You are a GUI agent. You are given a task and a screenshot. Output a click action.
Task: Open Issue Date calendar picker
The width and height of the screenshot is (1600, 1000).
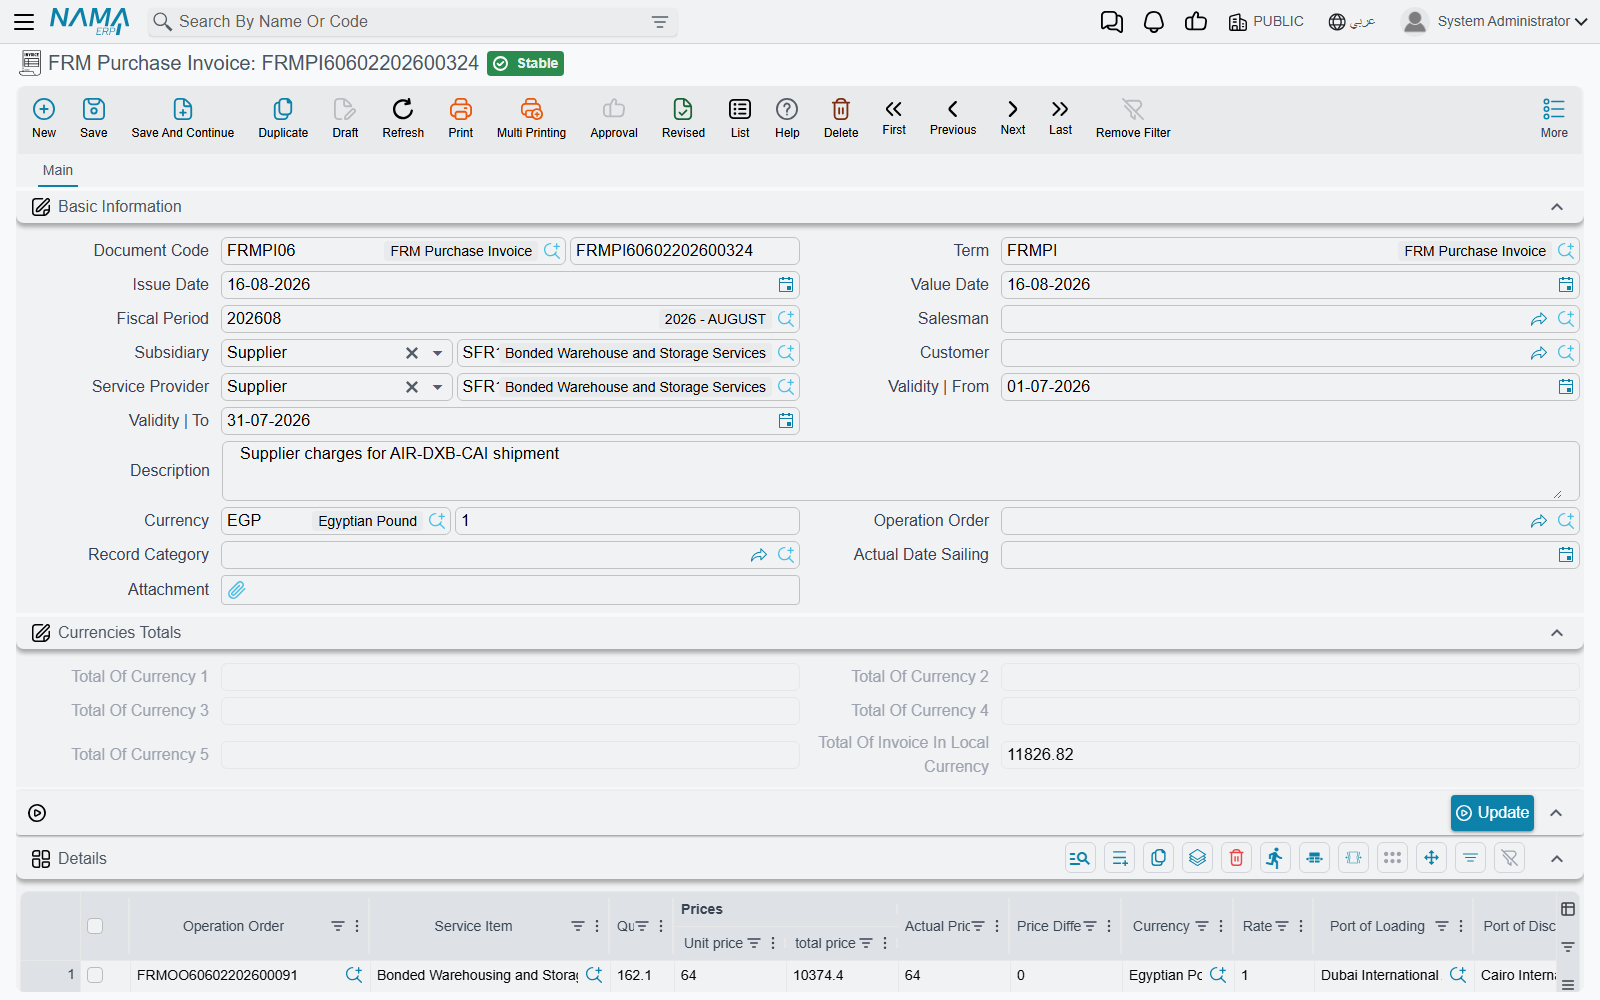[786, 285]
